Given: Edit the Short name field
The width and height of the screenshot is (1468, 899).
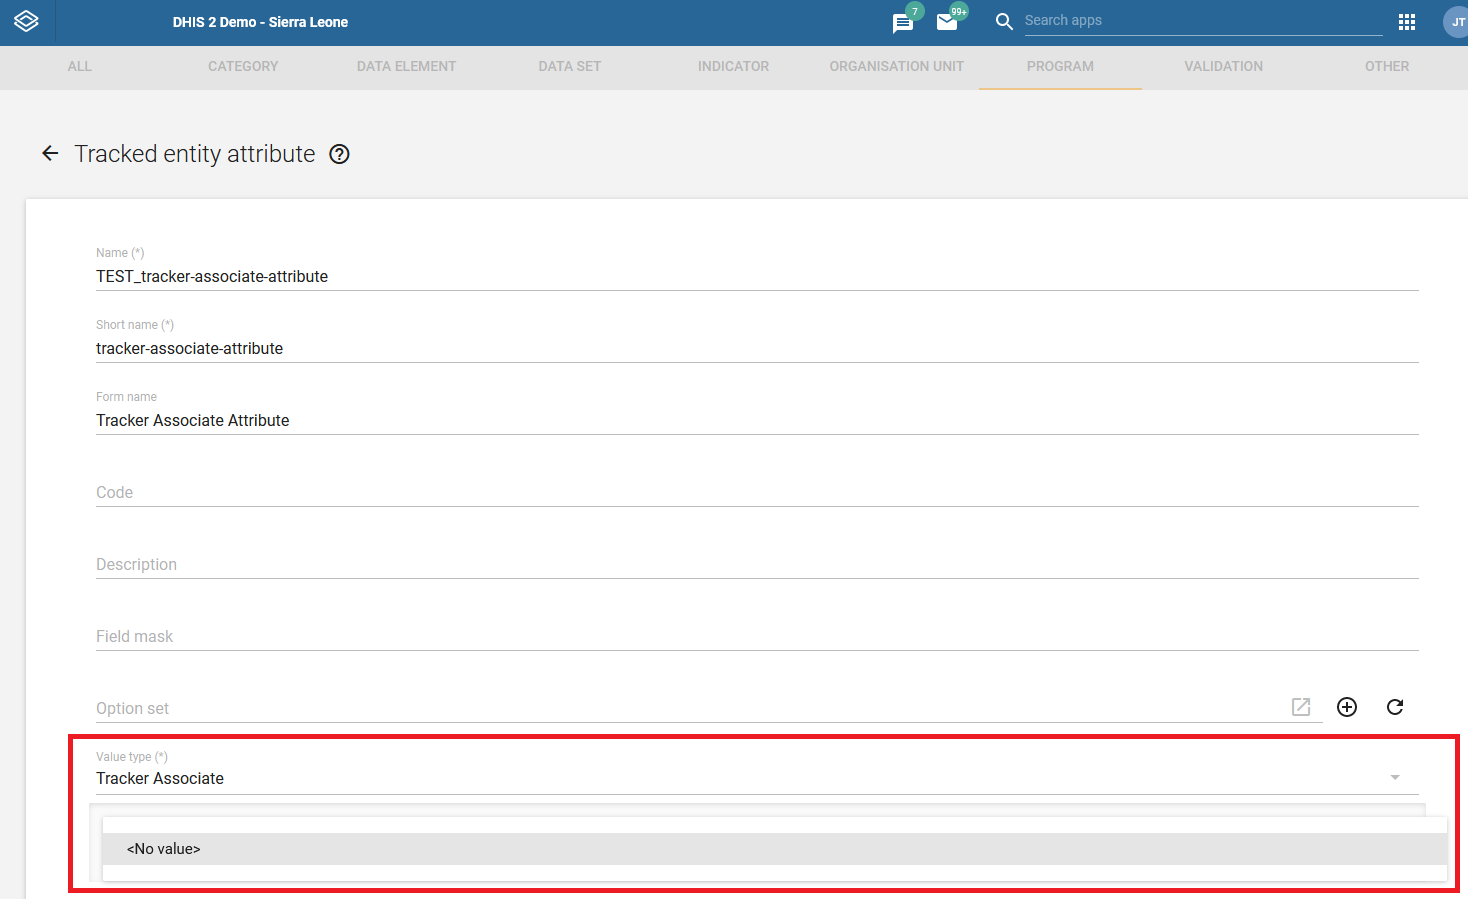Looking at the screenshot, I should pyautogui.click(x=757, y=348).
